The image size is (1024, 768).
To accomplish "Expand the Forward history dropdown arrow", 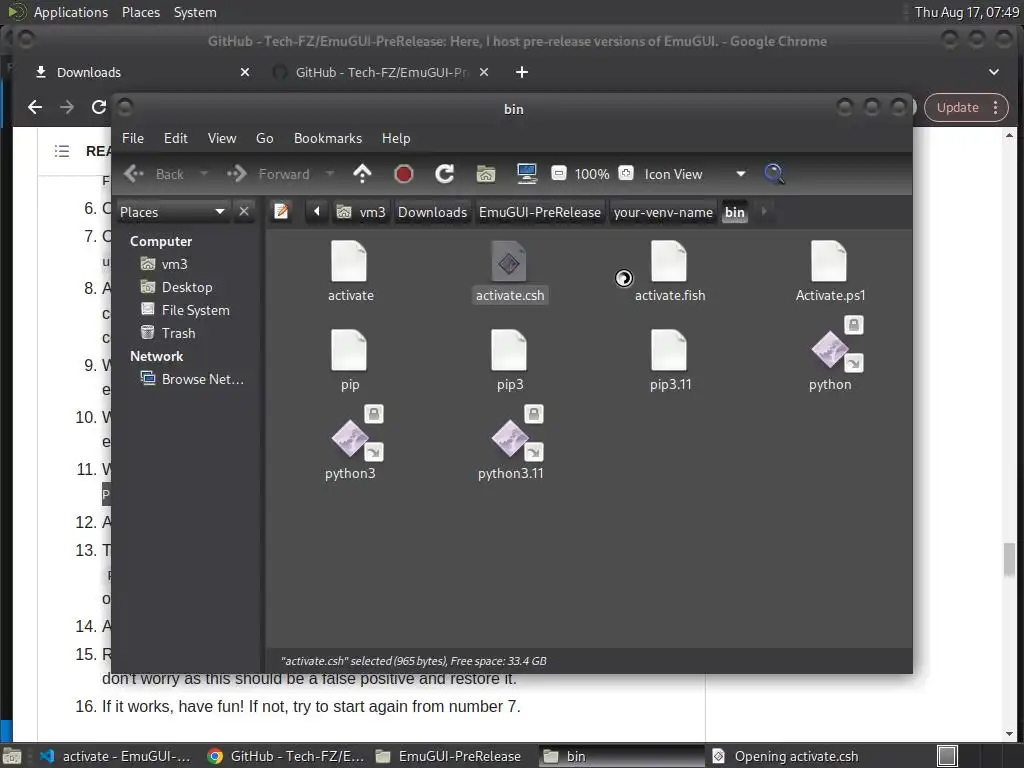I will click(x=330, y=174).
